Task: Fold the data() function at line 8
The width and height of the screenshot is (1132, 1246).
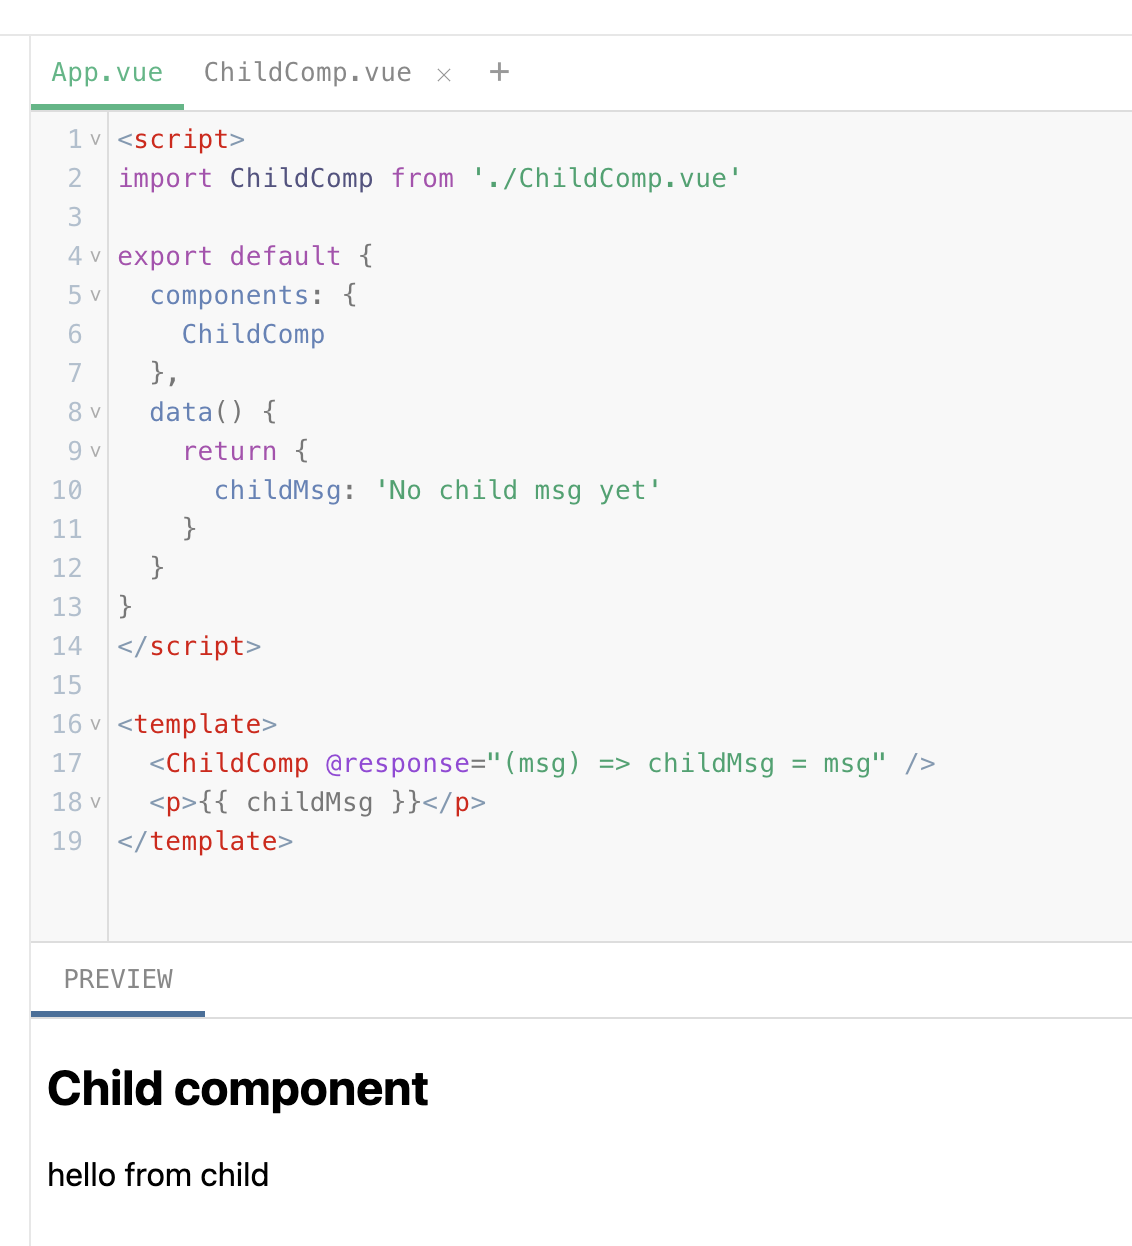Action: pyautogui.click(x=96, y=413)
